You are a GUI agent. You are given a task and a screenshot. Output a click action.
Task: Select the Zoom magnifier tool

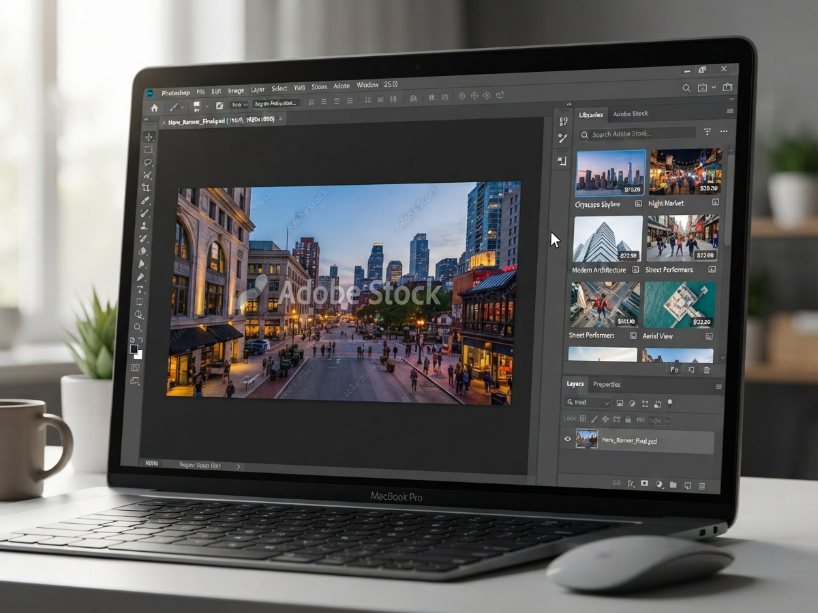[138, 328]
